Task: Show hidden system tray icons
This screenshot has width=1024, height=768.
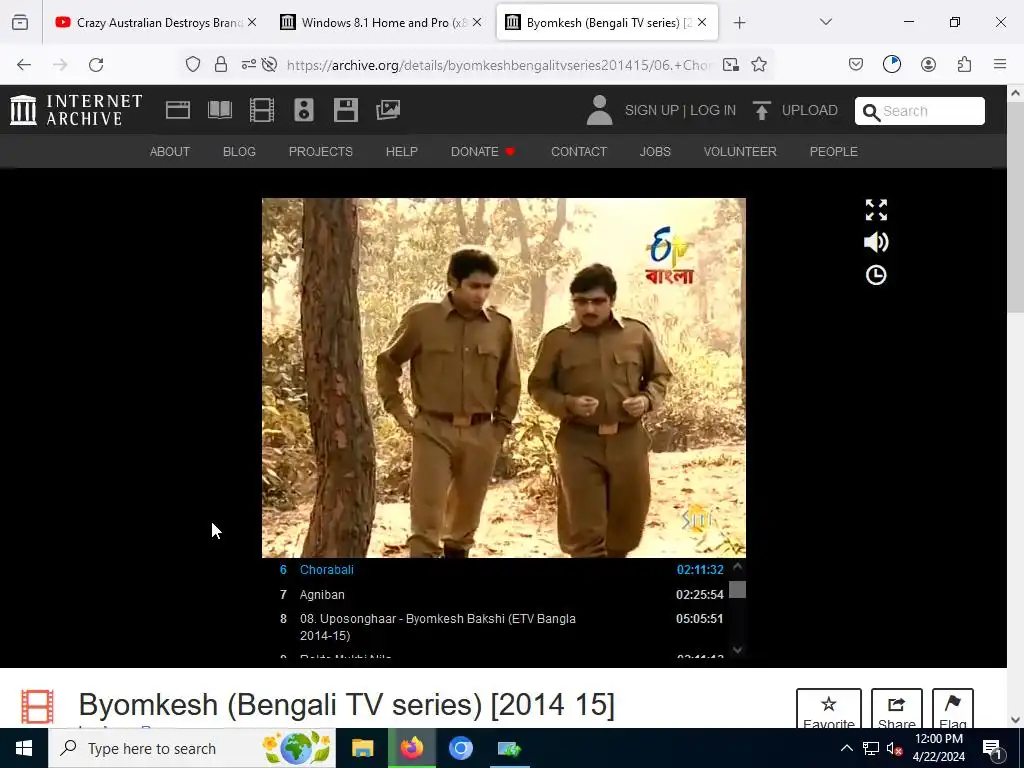Action: click(846, 748)
